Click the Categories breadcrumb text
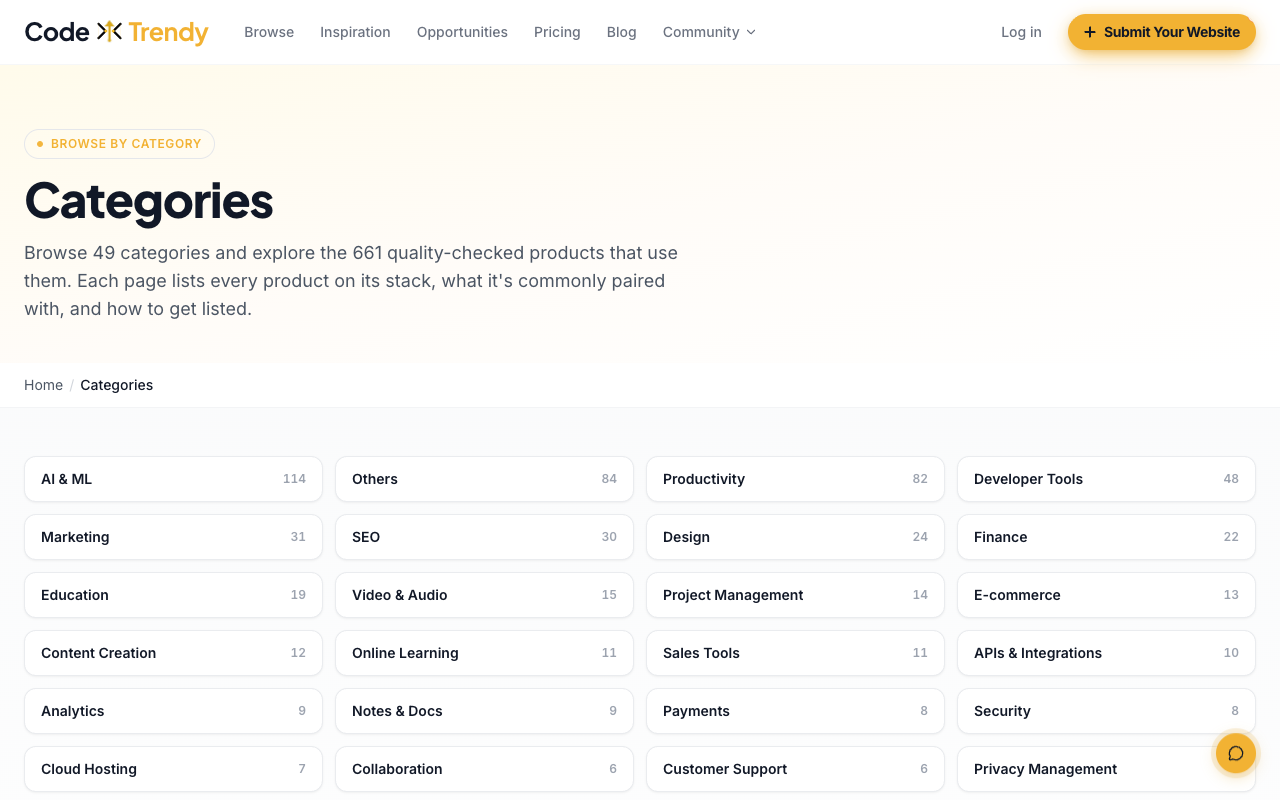 (x=117, y=385)
